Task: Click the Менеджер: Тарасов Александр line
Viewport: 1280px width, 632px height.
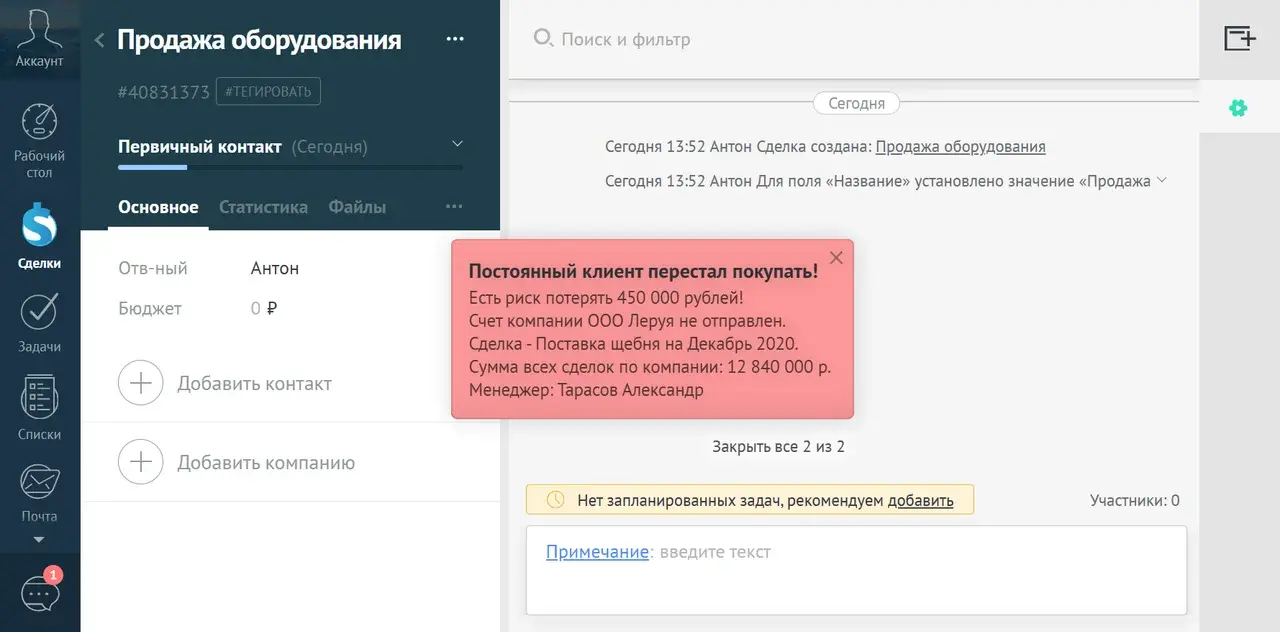Action: [586, 390]
